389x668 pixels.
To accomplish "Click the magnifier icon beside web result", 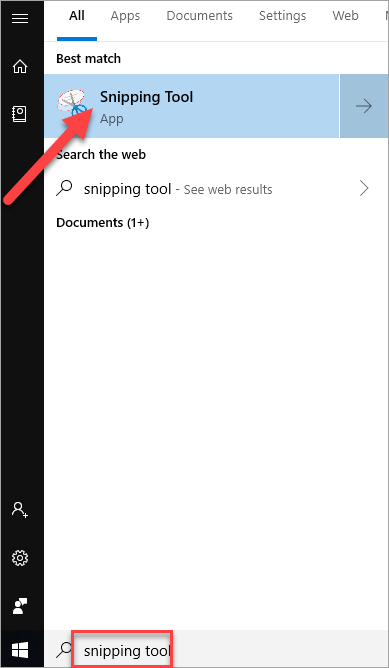I will point(64,188).
